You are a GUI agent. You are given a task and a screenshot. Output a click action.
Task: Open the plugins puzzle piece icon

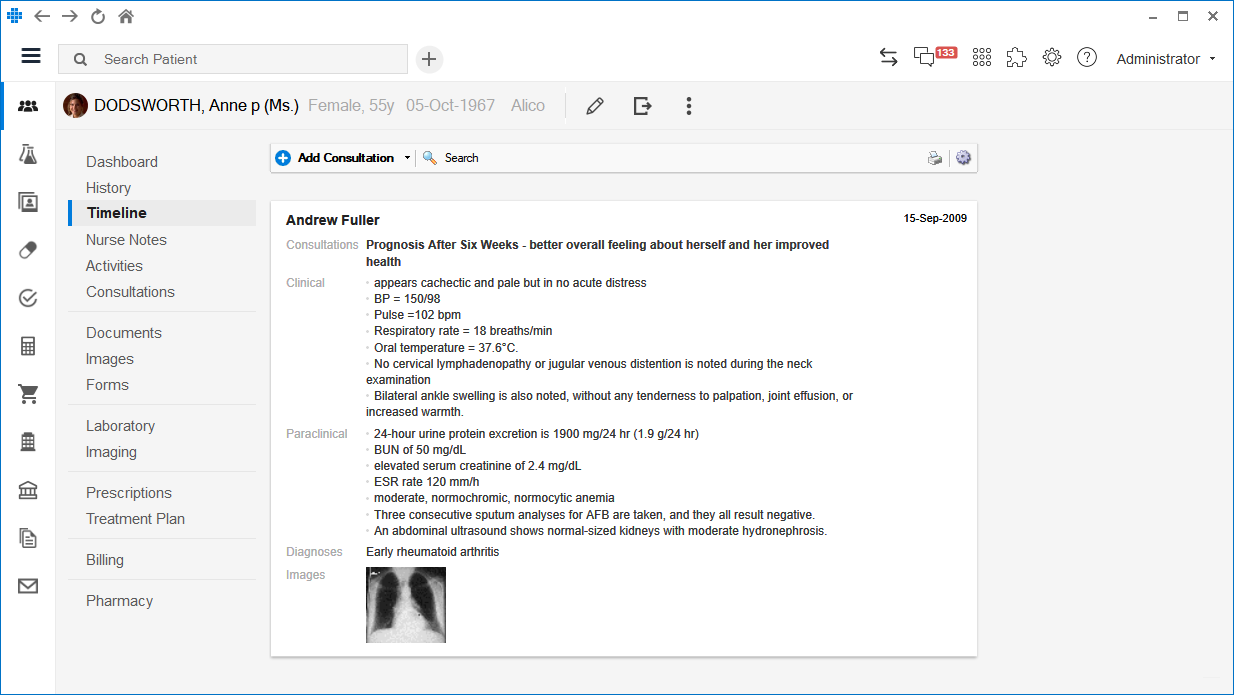pos(1016,58)
